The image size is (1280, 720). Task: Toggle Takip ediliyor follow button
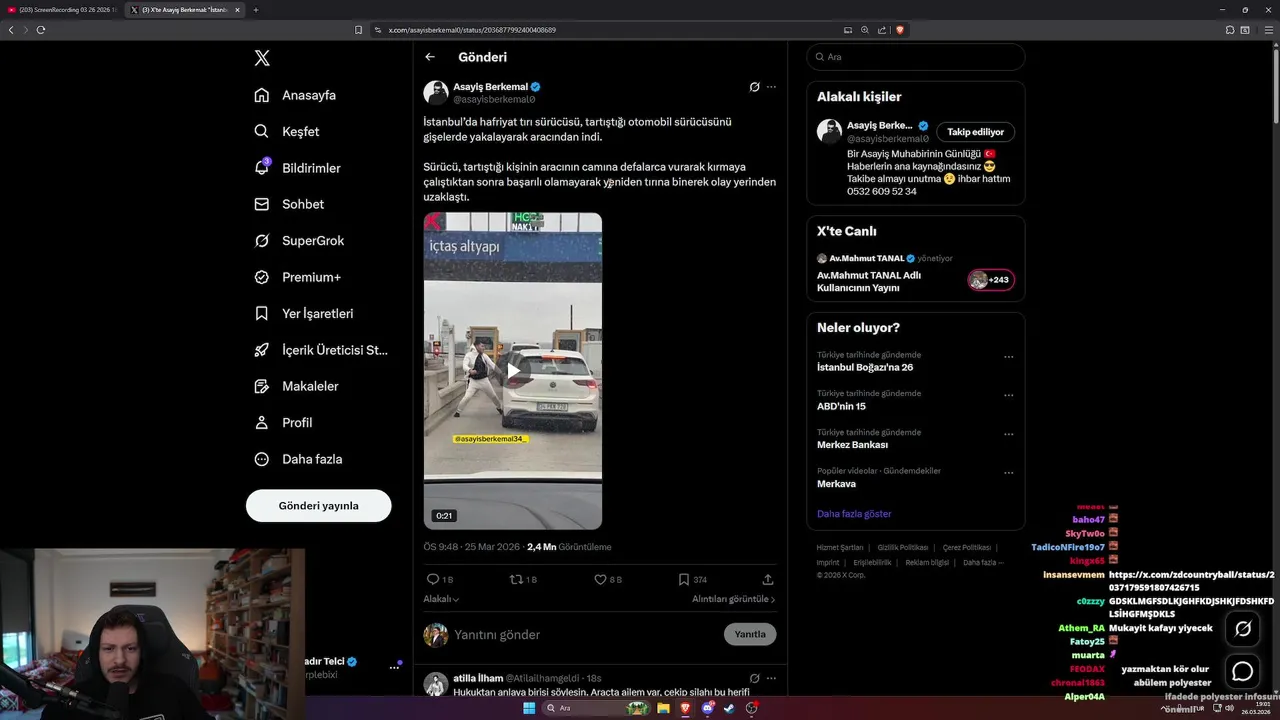tap(976, 132)
